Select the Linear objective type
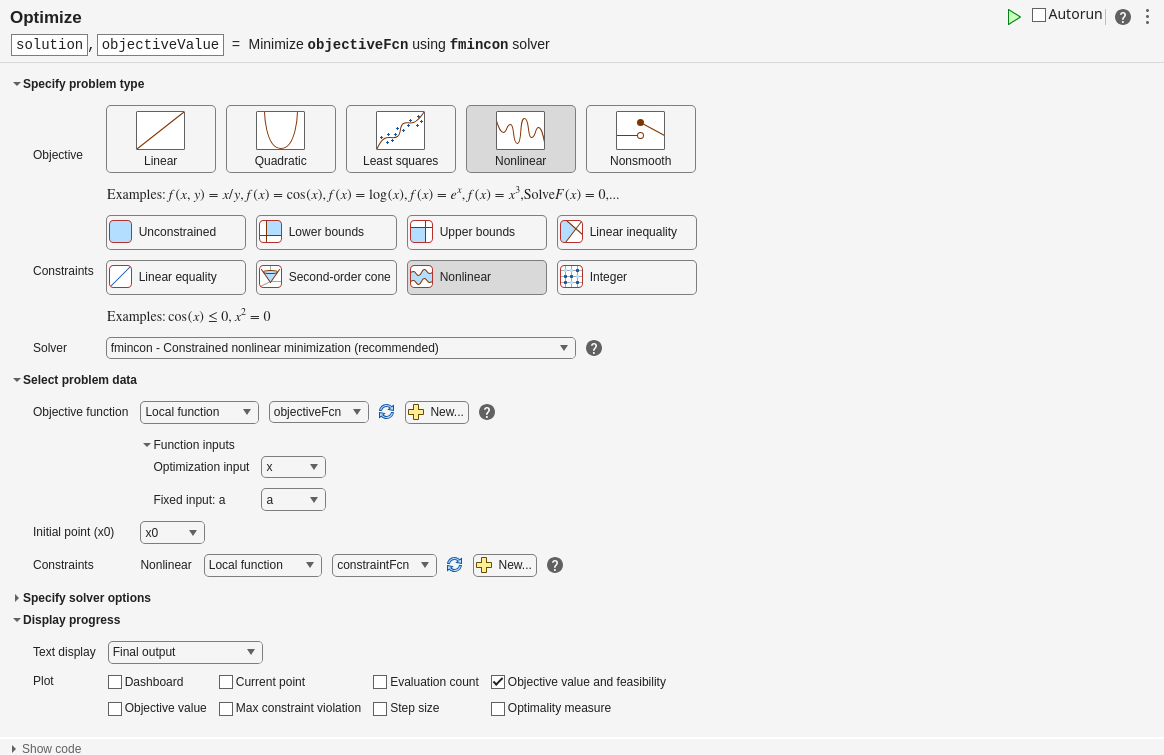 [x=160, y=138]
